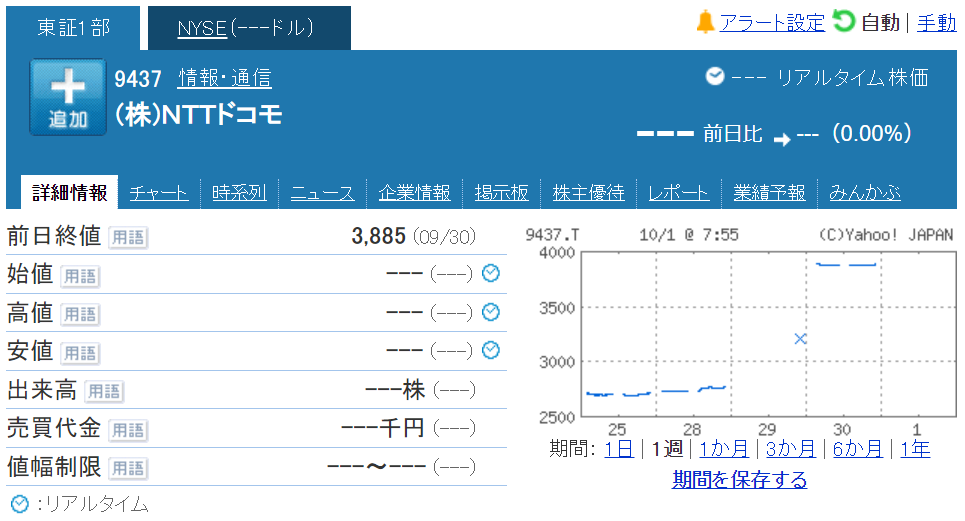Click the 前日比 label
The image size is (965, 521).
pos(732,133)
